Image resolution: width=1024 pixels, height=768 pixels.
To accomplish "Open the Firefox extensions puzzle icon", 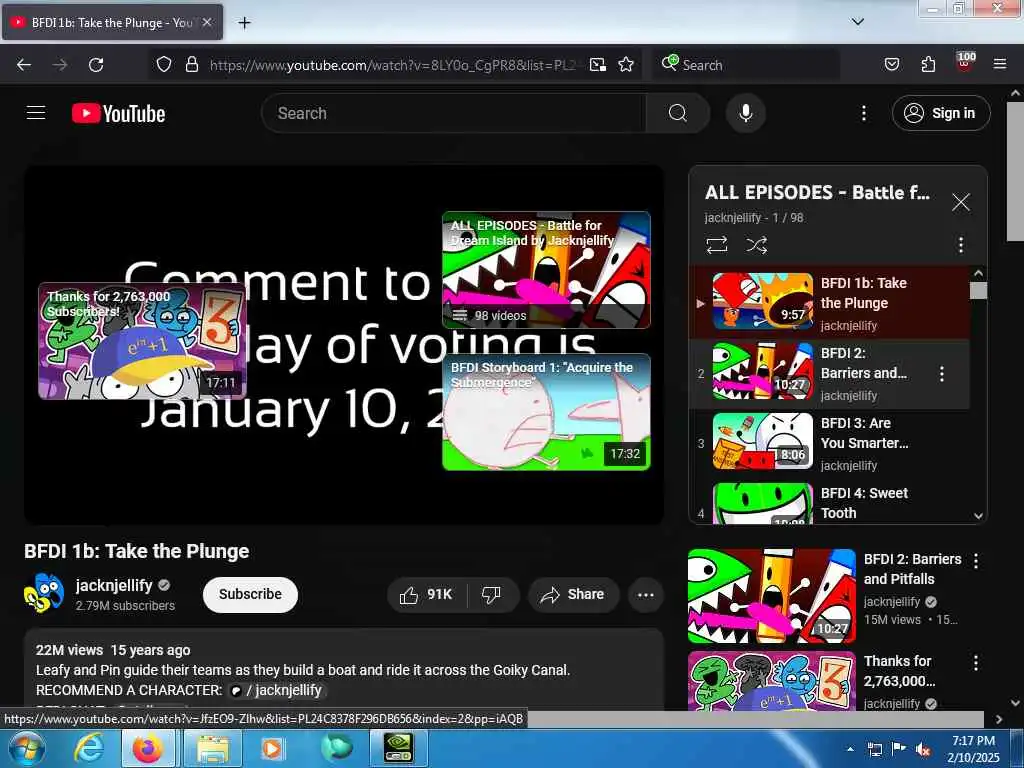I will 928,65.
